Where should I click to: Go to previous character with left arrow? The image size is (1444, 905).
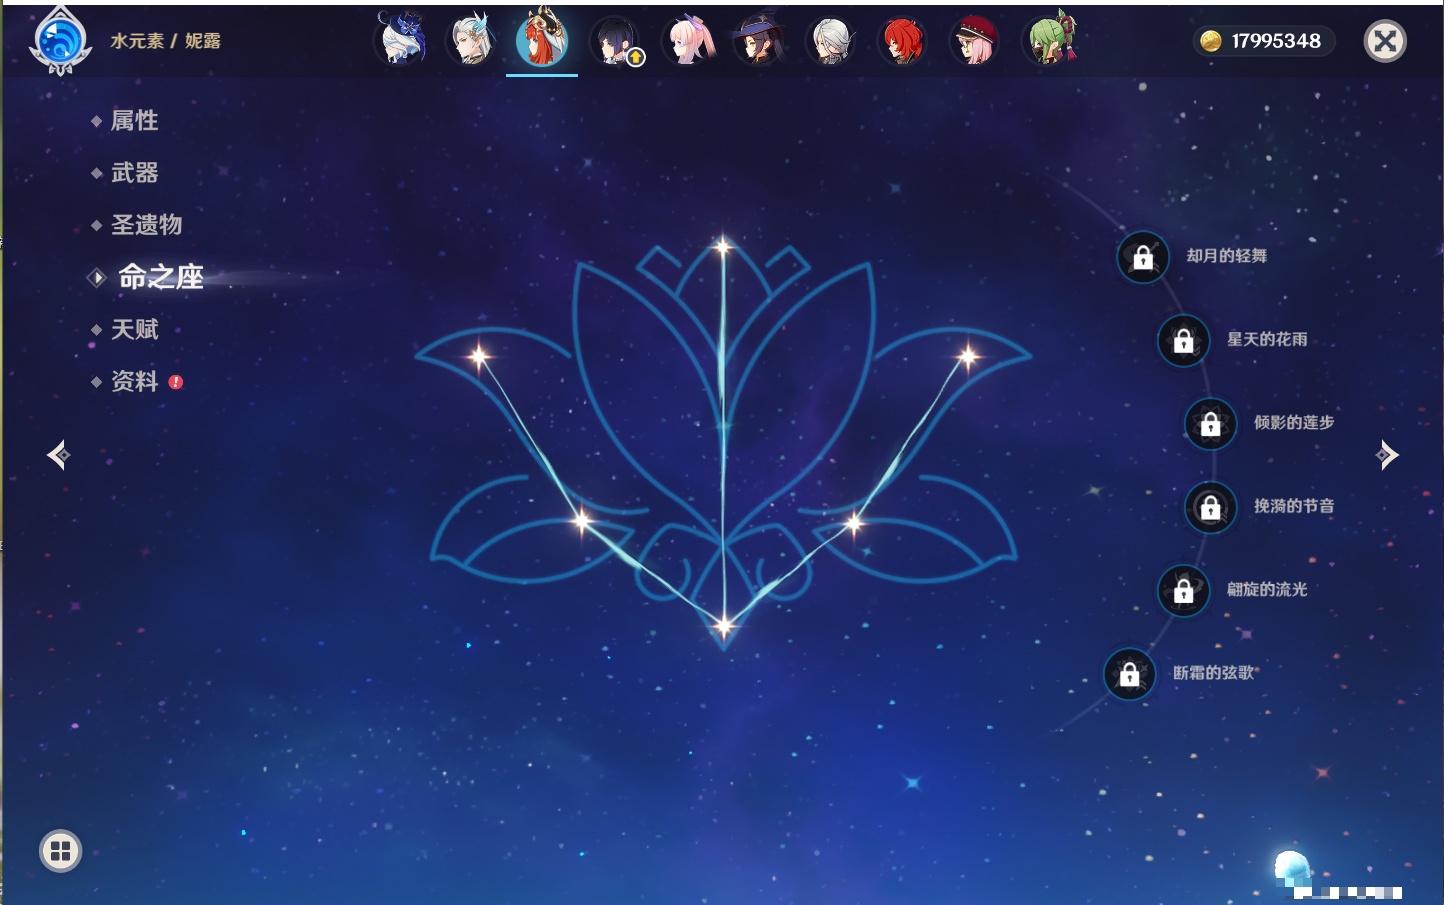[58, 455]
